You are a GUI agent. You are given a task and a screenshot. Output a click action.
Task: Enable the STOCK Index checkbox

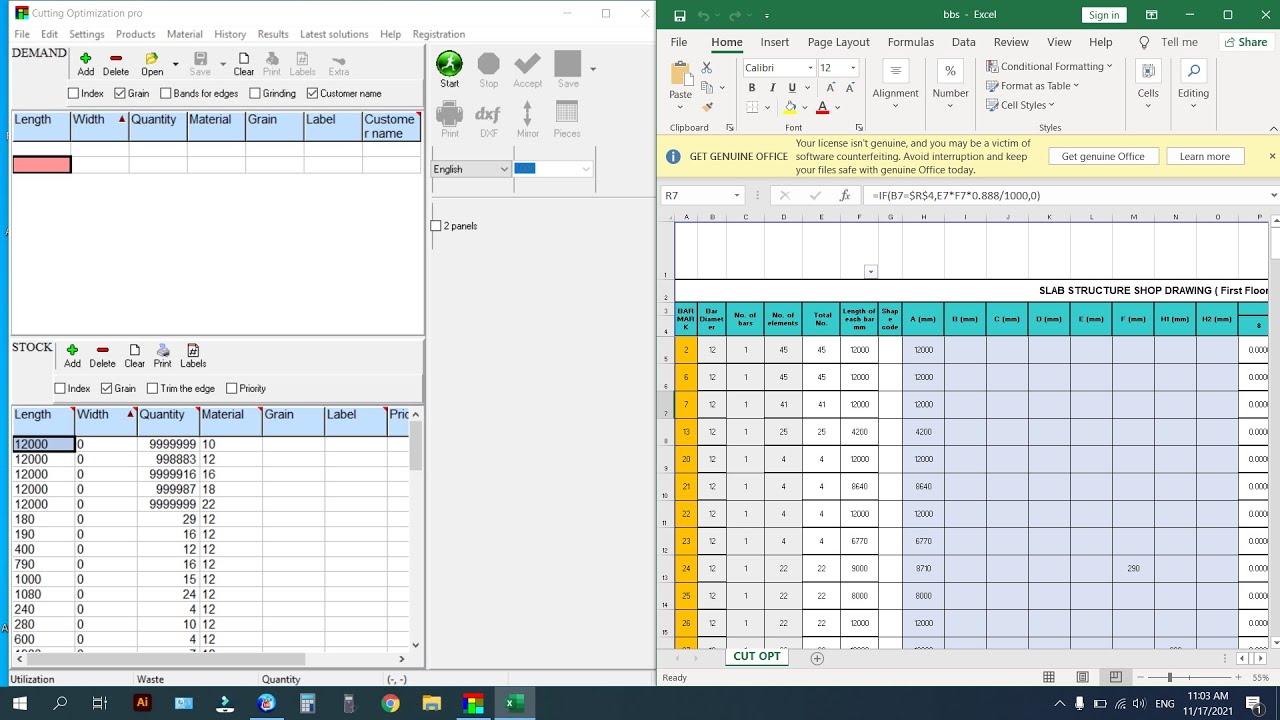tap(60, 388)
